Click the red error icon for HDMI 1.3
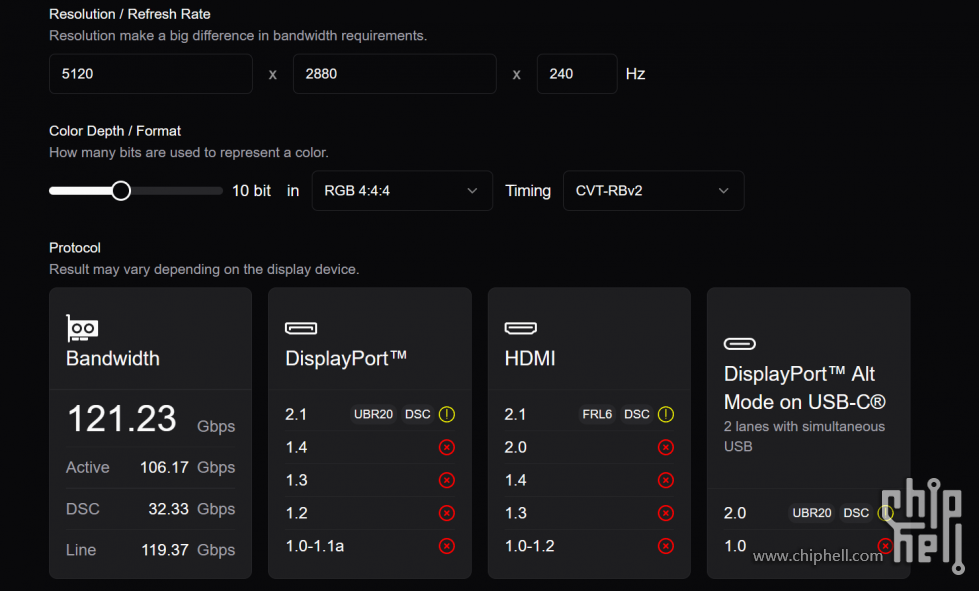Viewport: 979px width, 591px height. (666, 513)
